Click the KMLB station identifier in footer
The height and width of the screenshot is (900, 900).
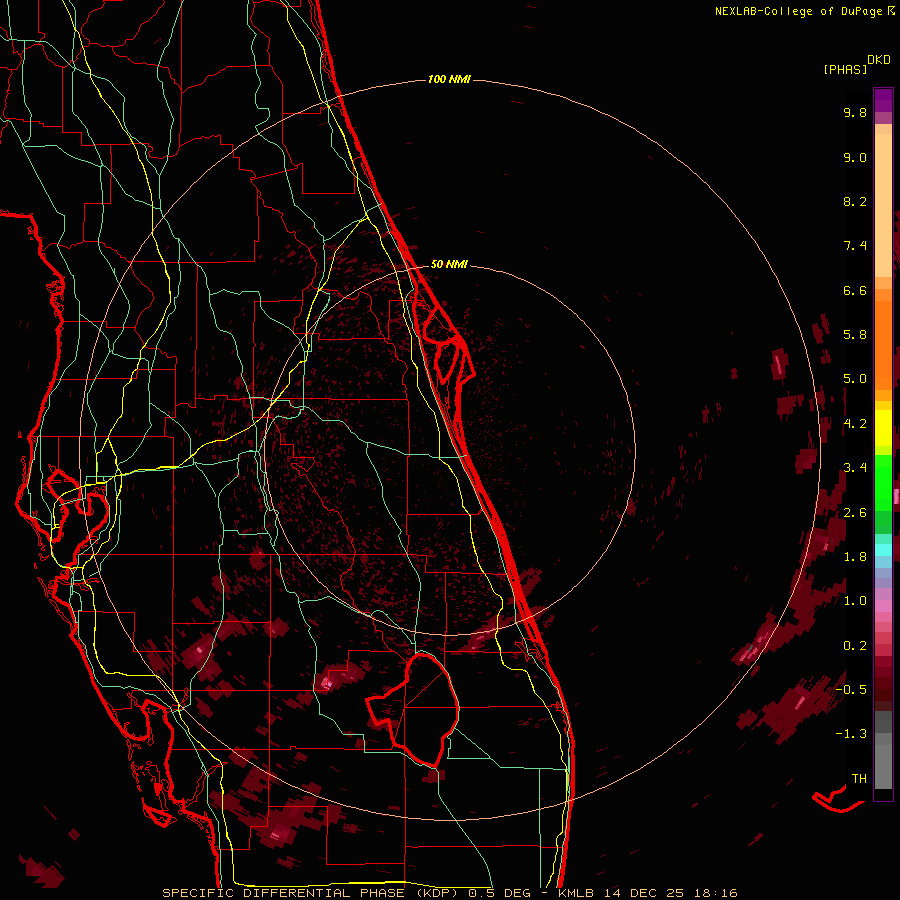click(x=576, y=893)
